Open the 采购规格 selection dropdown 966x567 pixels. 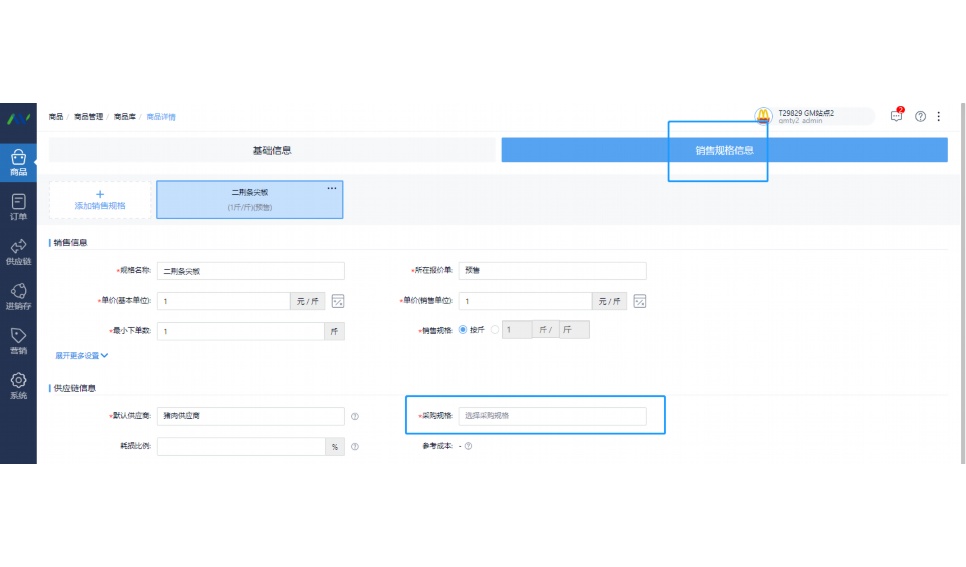[552, 416]
